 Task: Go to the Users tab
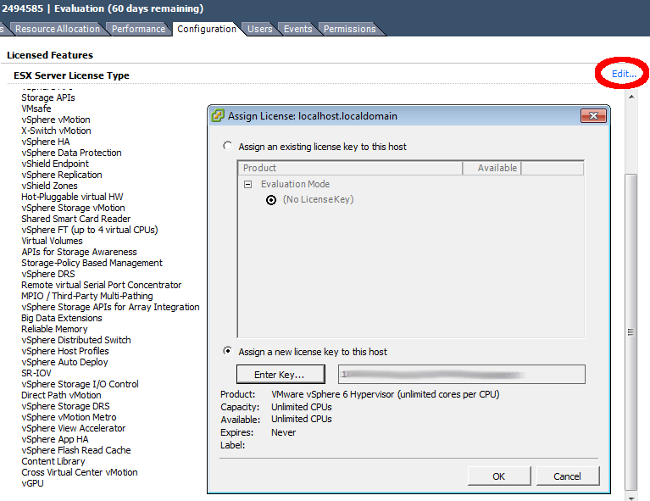(260, 29)
